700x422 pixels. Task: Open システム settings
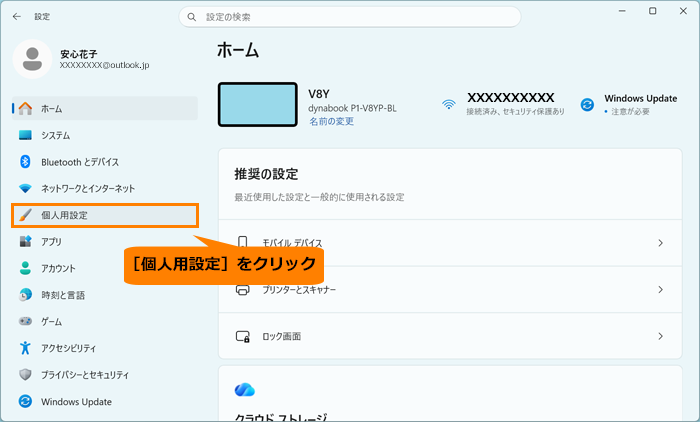104,135
